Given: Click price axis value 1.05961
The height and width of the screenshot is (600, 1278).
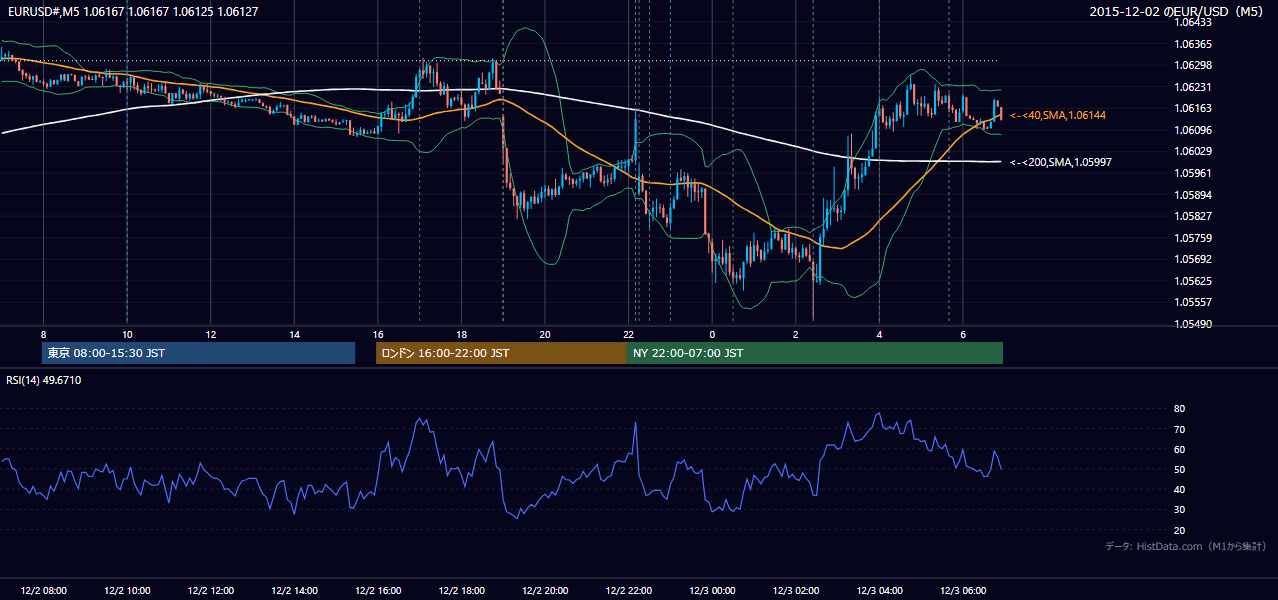Looking at the screenshot, I should click(1193, 173).
